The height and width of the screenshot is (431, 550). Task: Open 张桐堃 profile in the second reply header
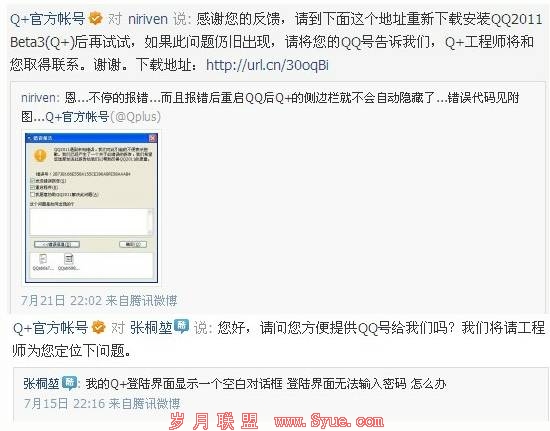tap(151, 328)
